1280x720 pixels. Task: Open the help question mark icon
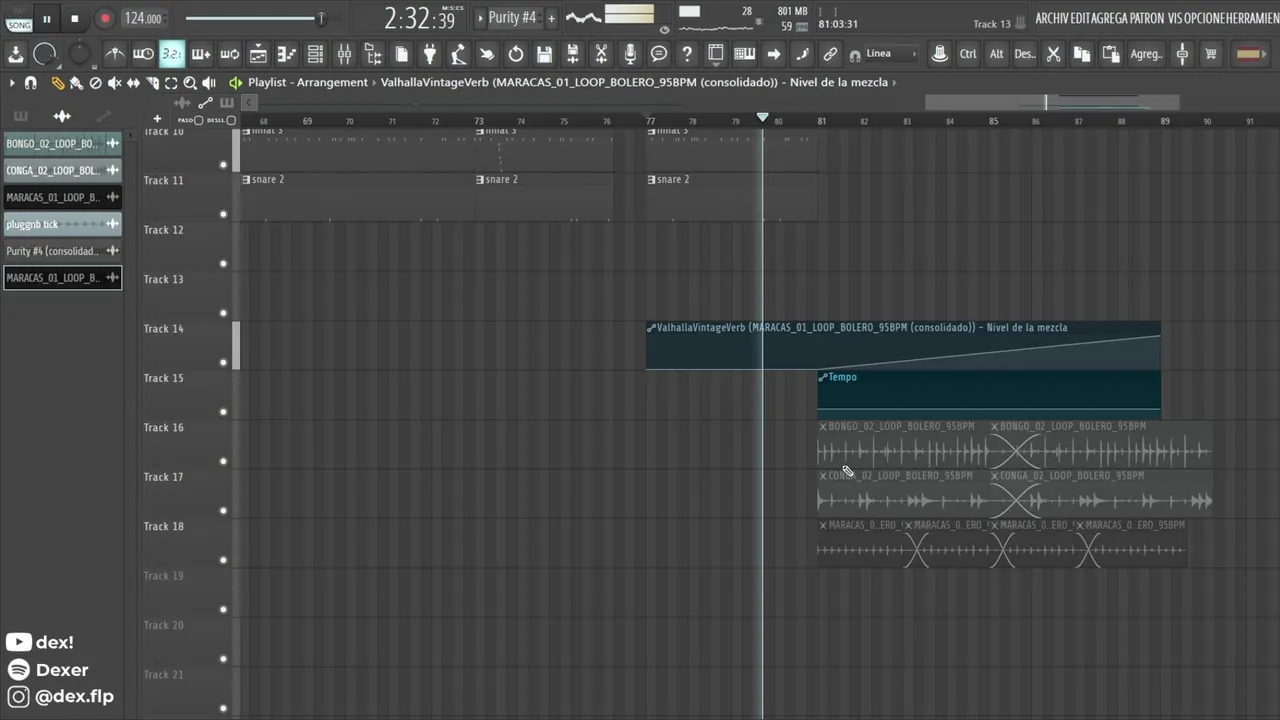coord(687,54)
